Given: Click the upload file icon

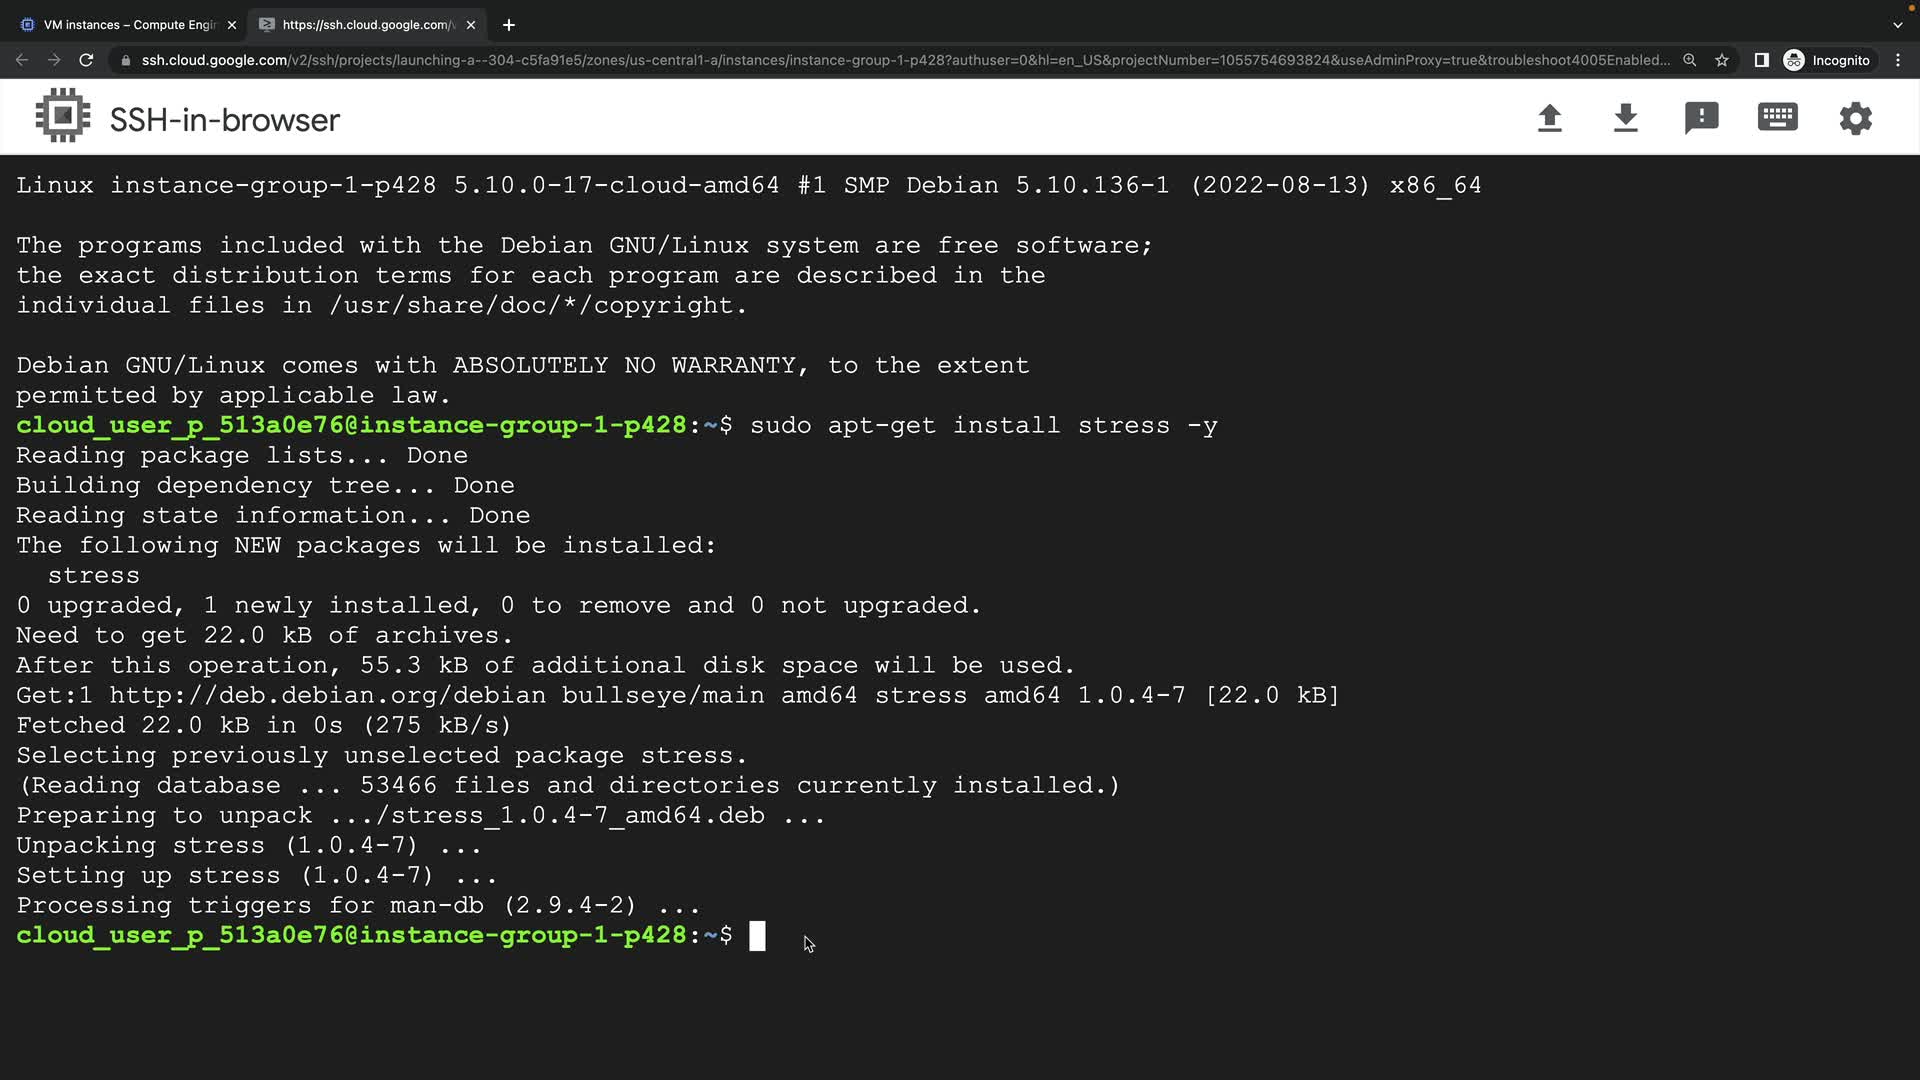Looking at the screenshot, I should [1549, 118].
